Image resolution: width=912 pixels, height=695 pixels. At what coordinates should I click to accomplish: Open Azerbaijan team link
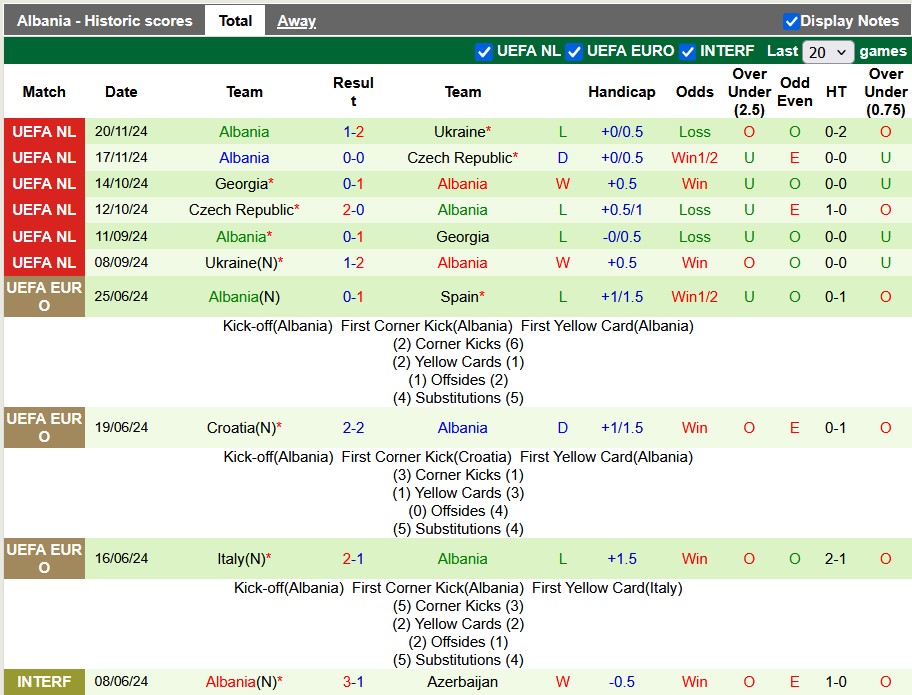coord(462,682)
